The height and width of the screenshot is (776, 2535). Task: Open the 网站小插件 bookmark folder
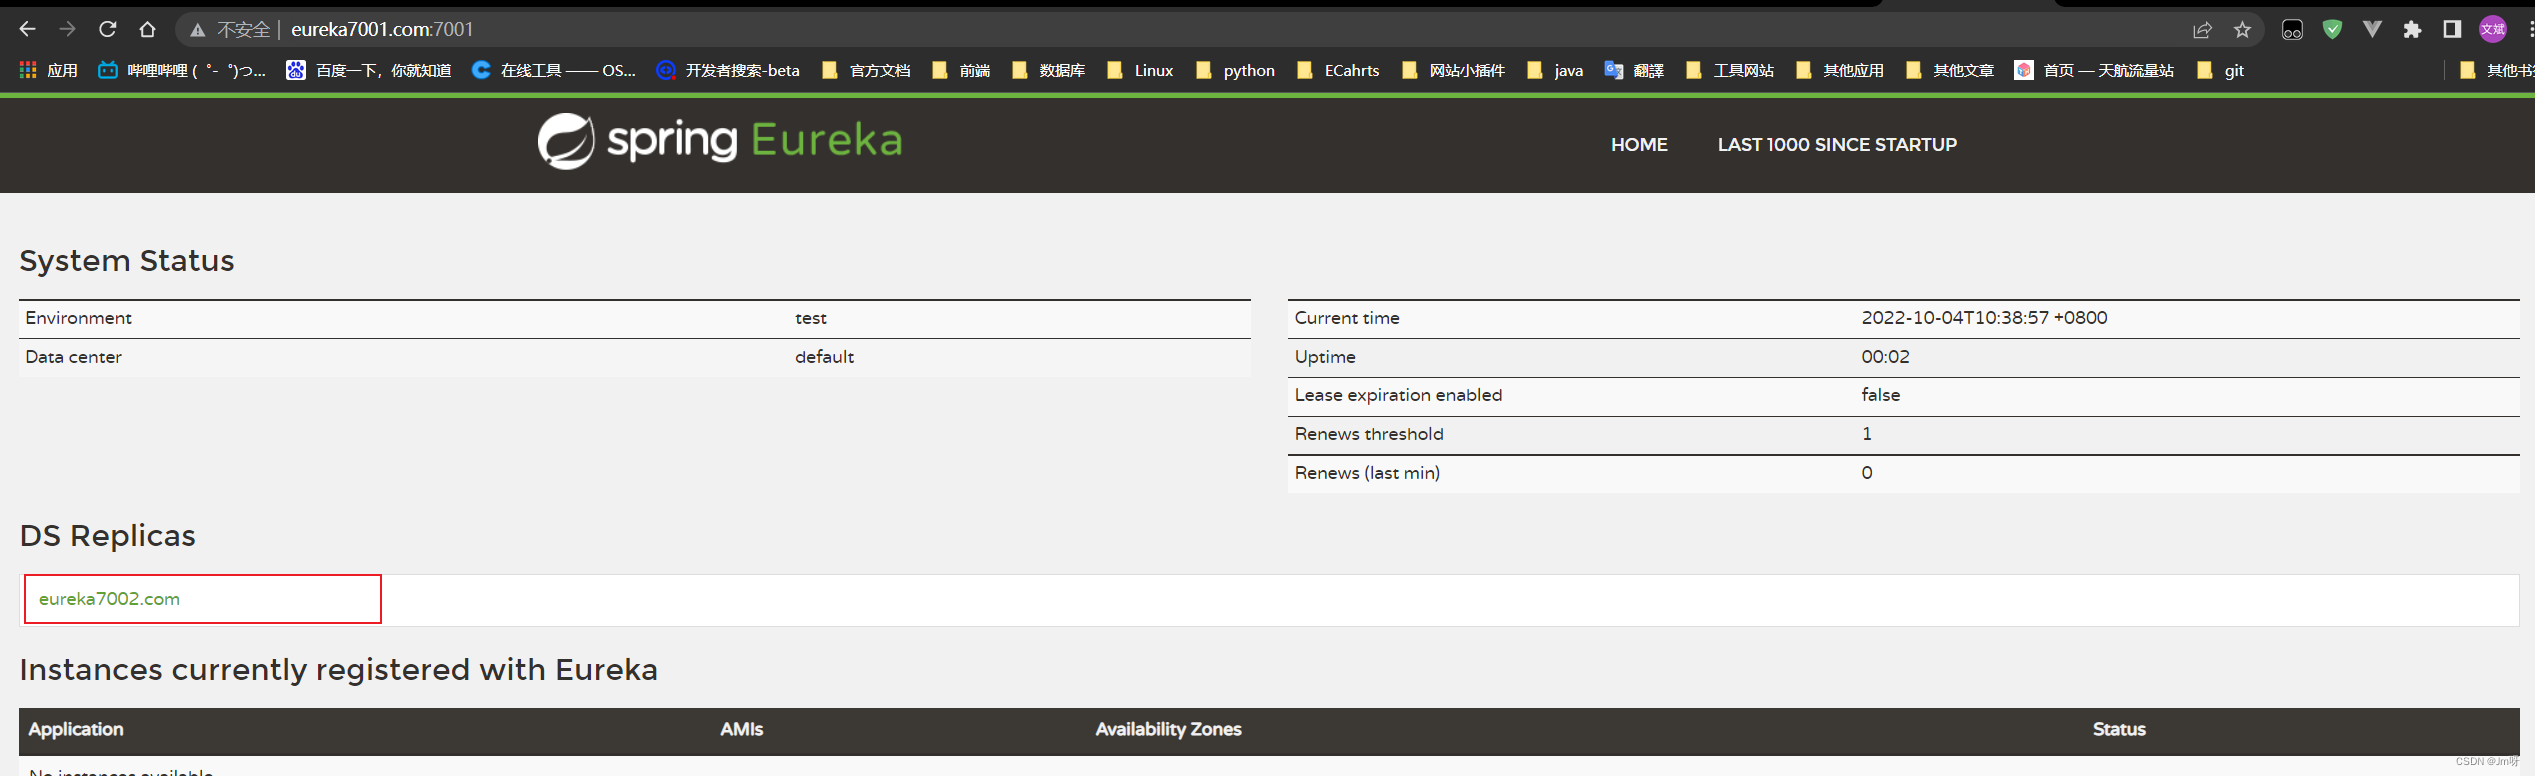click(1453, 70)
